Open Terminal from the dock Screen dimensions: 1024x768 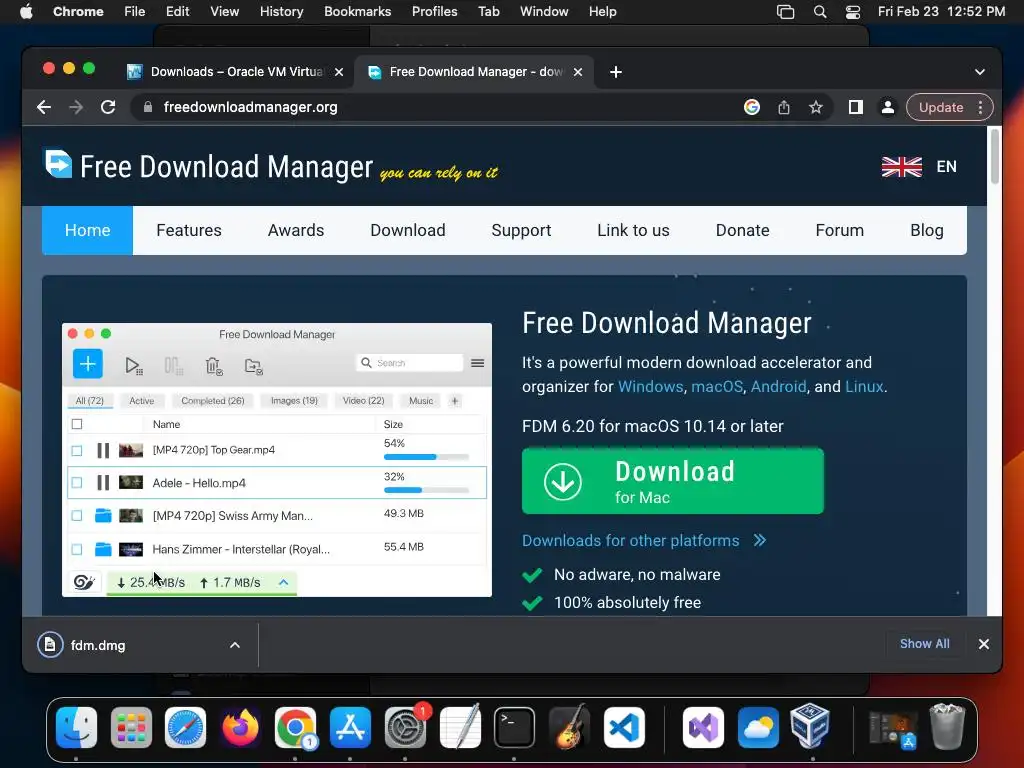coord(515,727)
